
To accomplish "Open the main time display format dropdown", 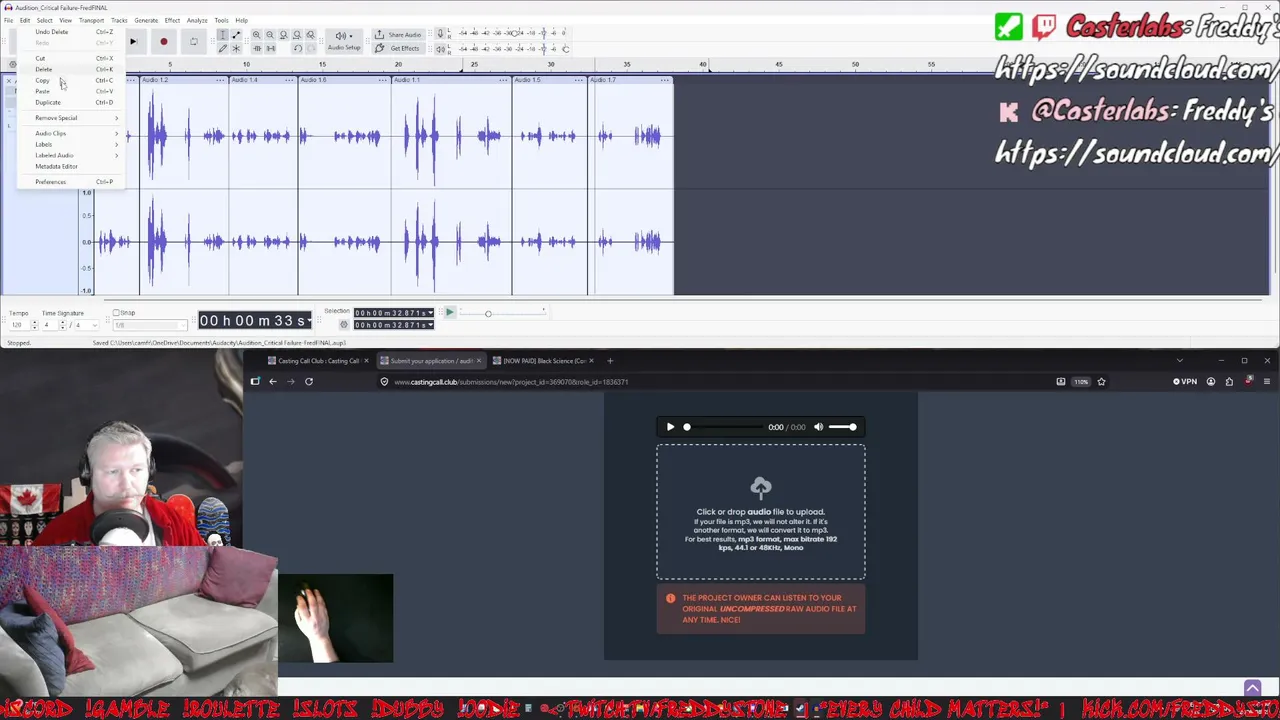I will pyautogui.click(x=309, y=320).
